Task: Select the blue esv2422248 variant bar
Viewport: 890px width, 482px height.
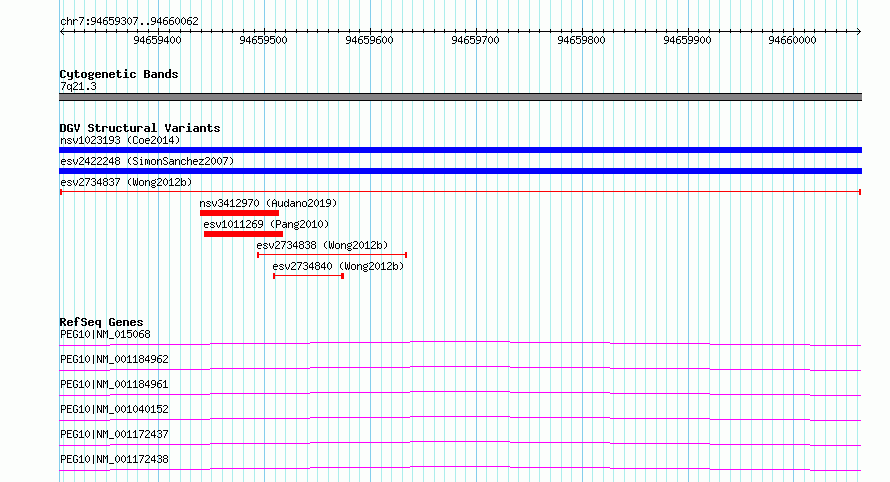Action: tap(460, 171)
